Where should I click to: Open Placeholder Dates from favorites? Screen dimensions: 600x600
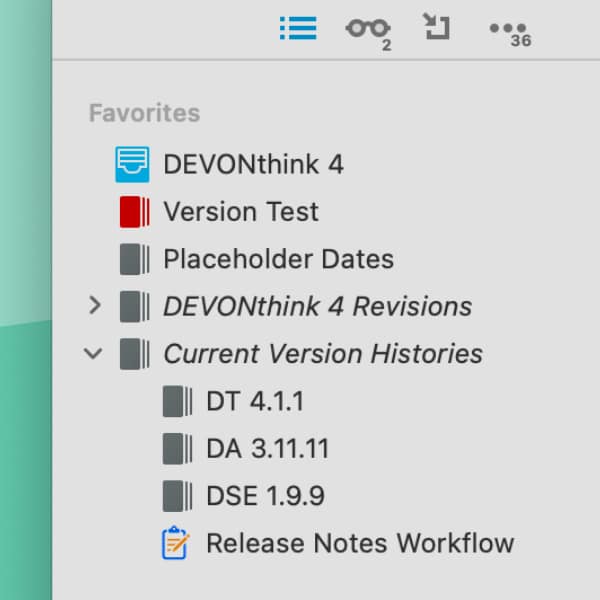pyautogui.click(x=278, y=259)
